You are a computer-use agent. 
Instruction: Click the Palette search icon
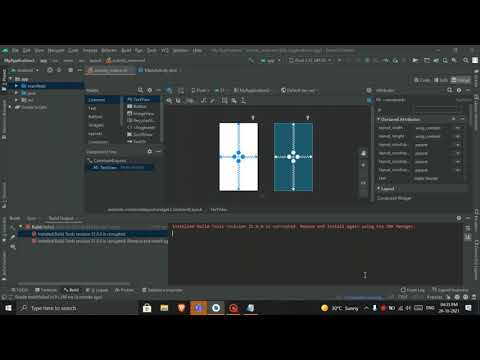(x=140, y=90)
